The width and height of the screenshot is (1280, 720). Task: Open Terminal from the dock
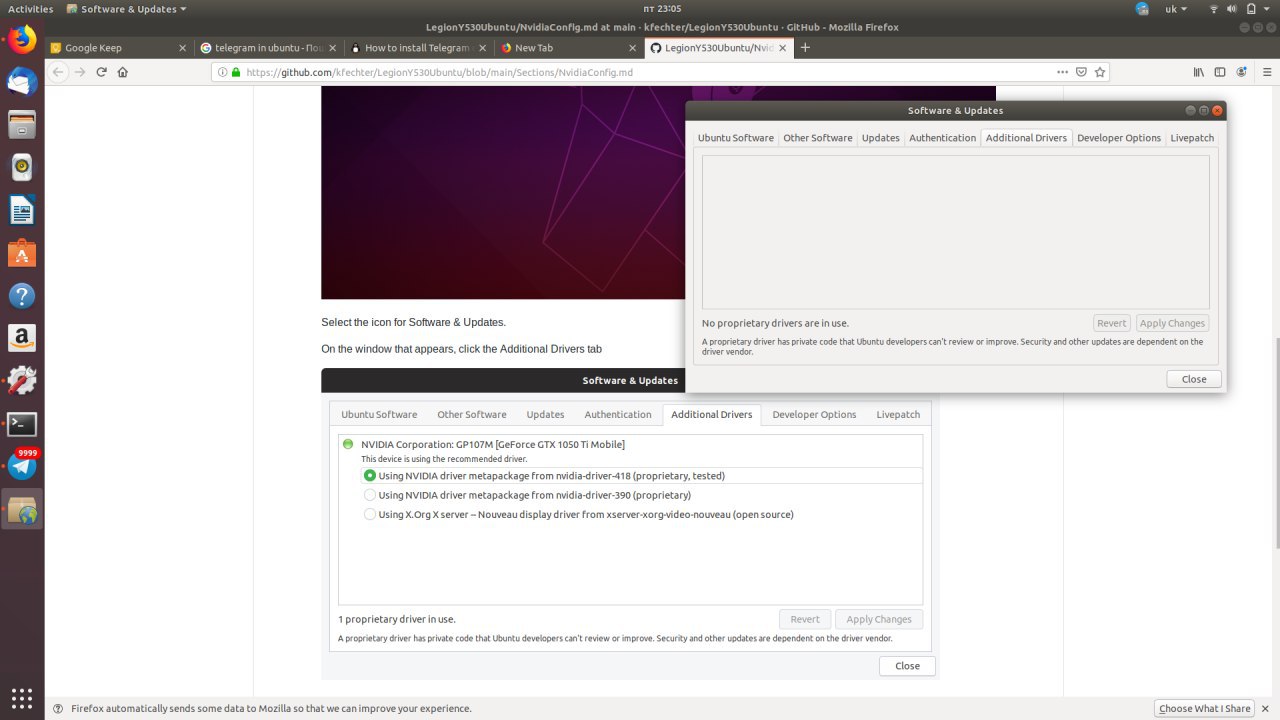pos(22,424)
